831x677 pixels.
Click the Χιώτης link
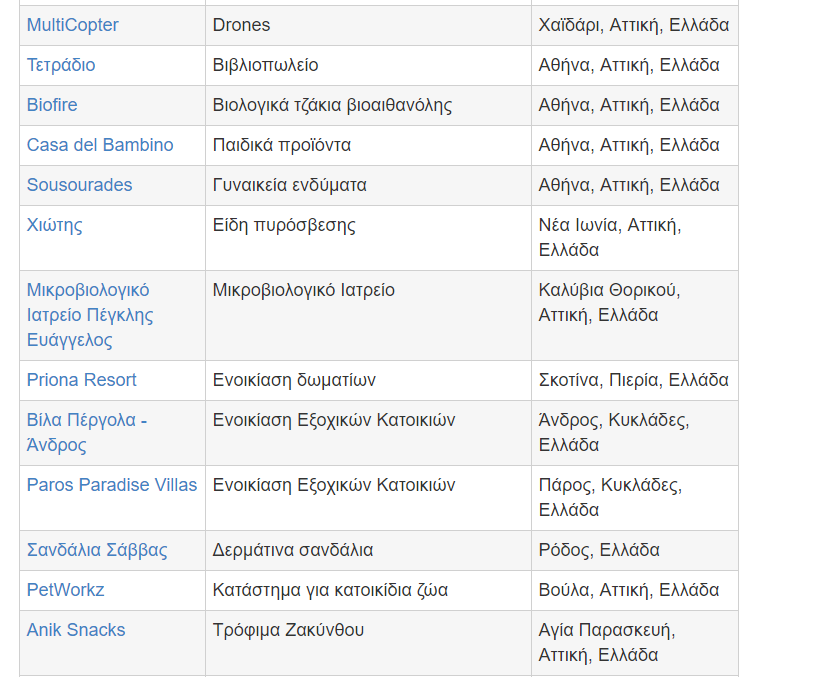coord(55,225)
